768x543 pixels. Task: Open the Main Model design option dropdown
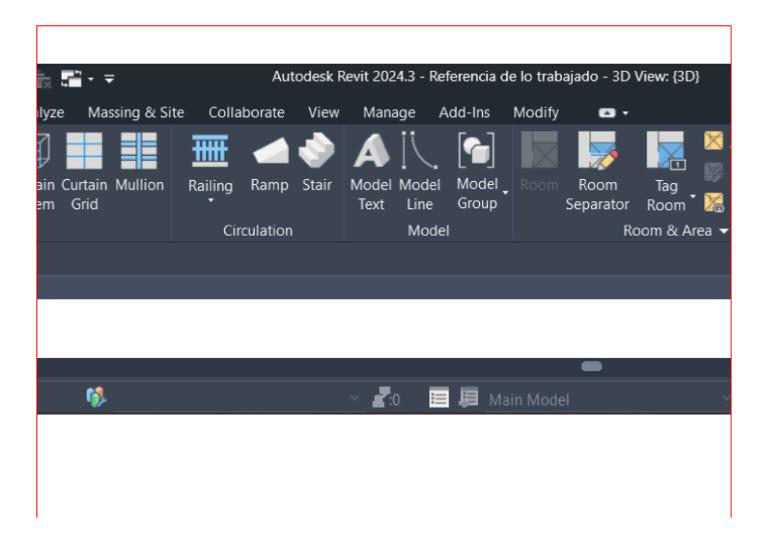(x=725, y=398)
